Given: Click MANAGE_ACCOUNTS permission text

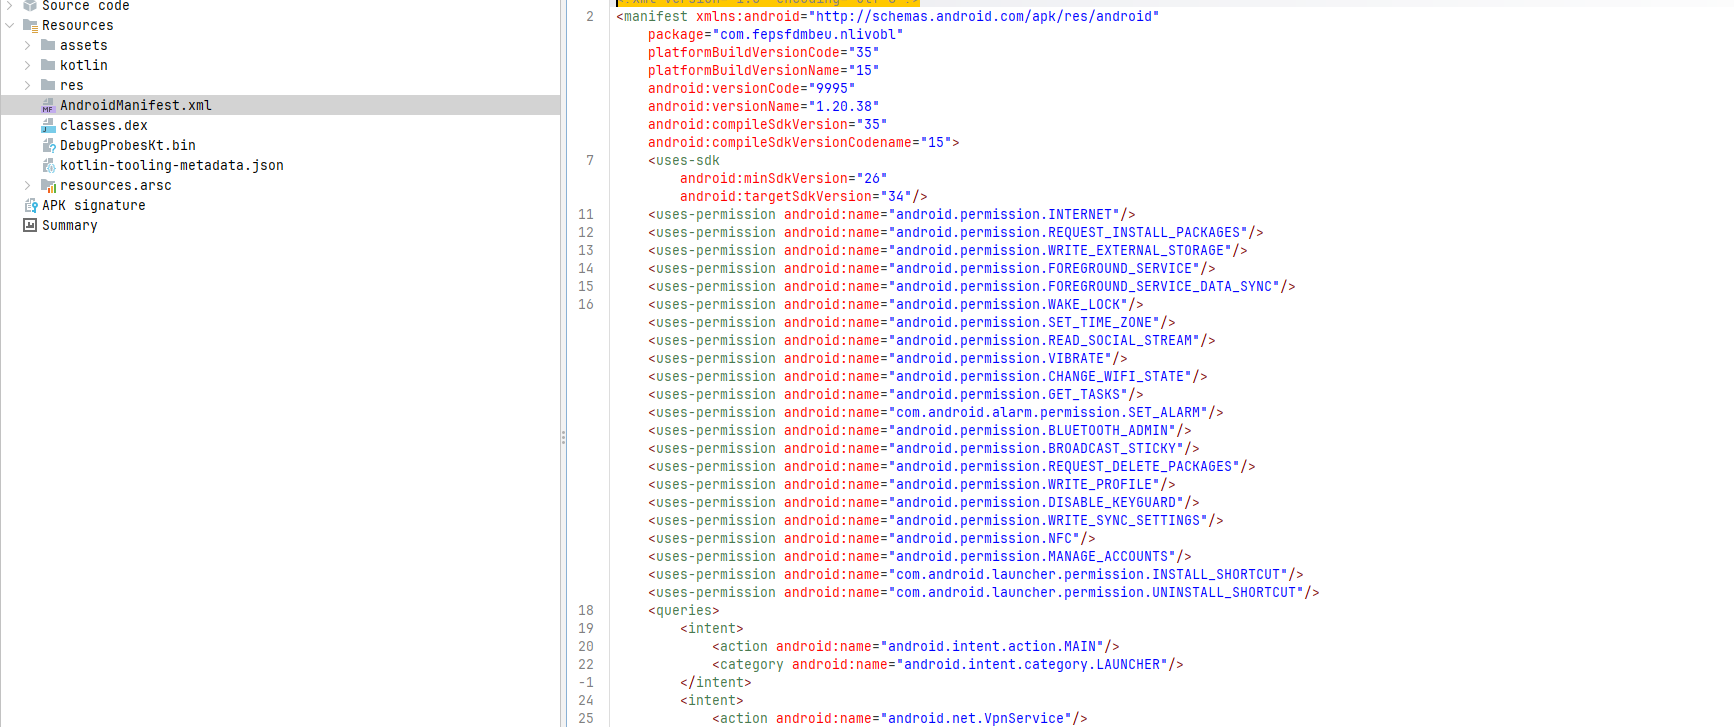Looking at the screenshot, I should pos(1108,556).
